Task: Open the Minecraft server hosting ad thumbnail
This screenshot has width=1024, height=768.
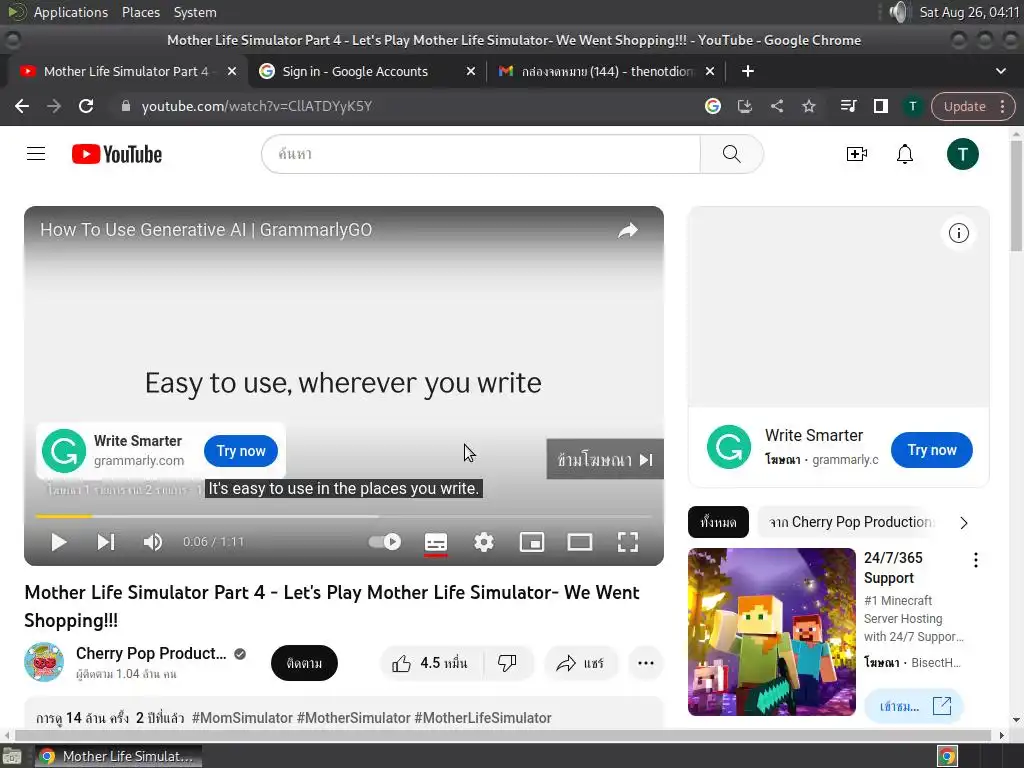Action: tap(772, 632)
